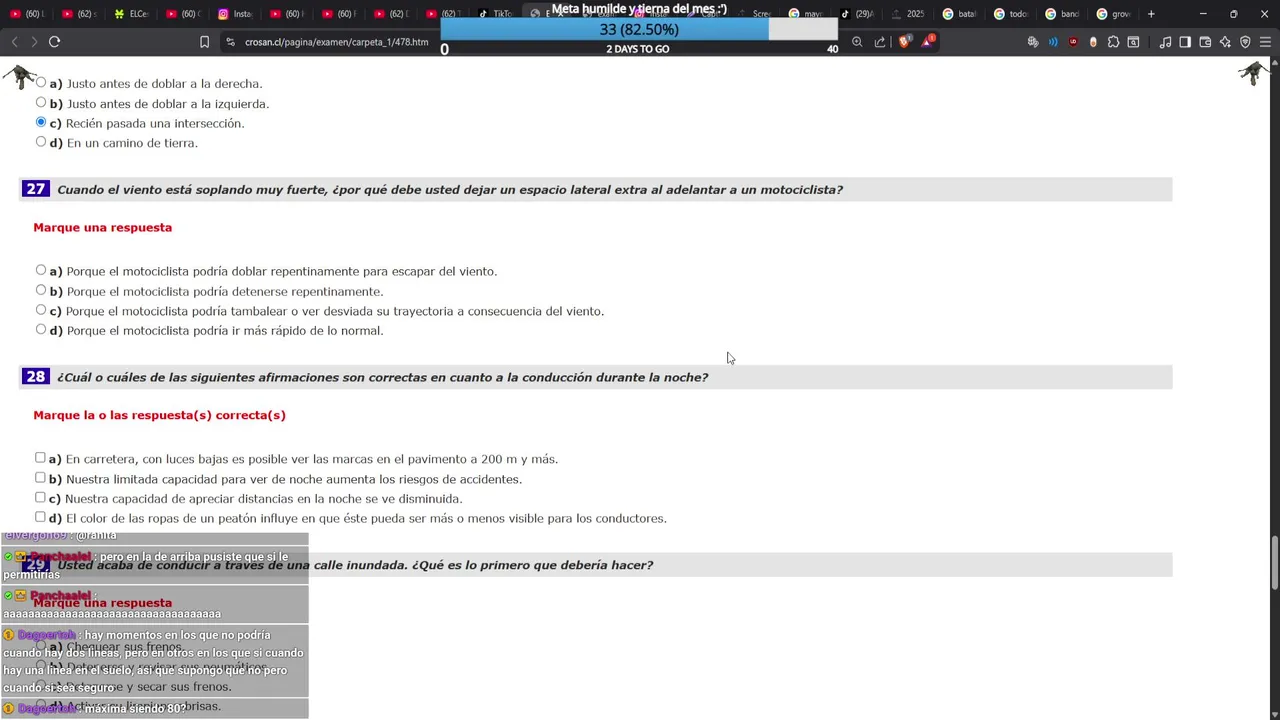Choose answer a) doblar repentinamente para escapar del viento
The height and width of the screenshot is (720, 1280).
tap(41, 270)
